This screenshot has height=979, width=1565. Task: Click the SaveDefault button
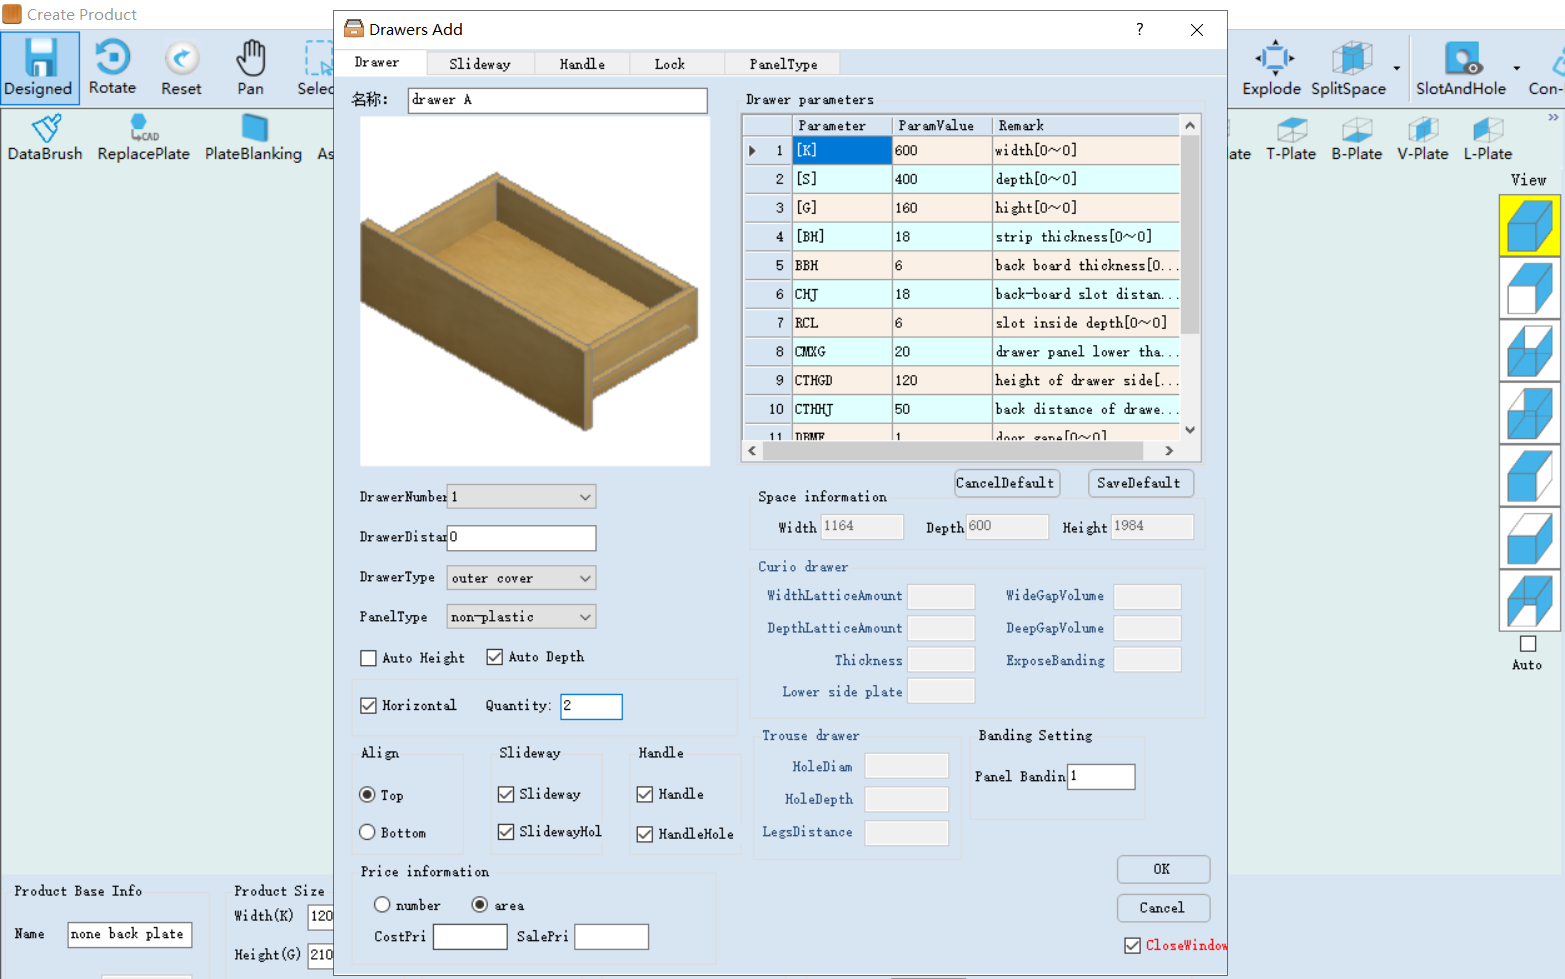tap(1139, 483)
